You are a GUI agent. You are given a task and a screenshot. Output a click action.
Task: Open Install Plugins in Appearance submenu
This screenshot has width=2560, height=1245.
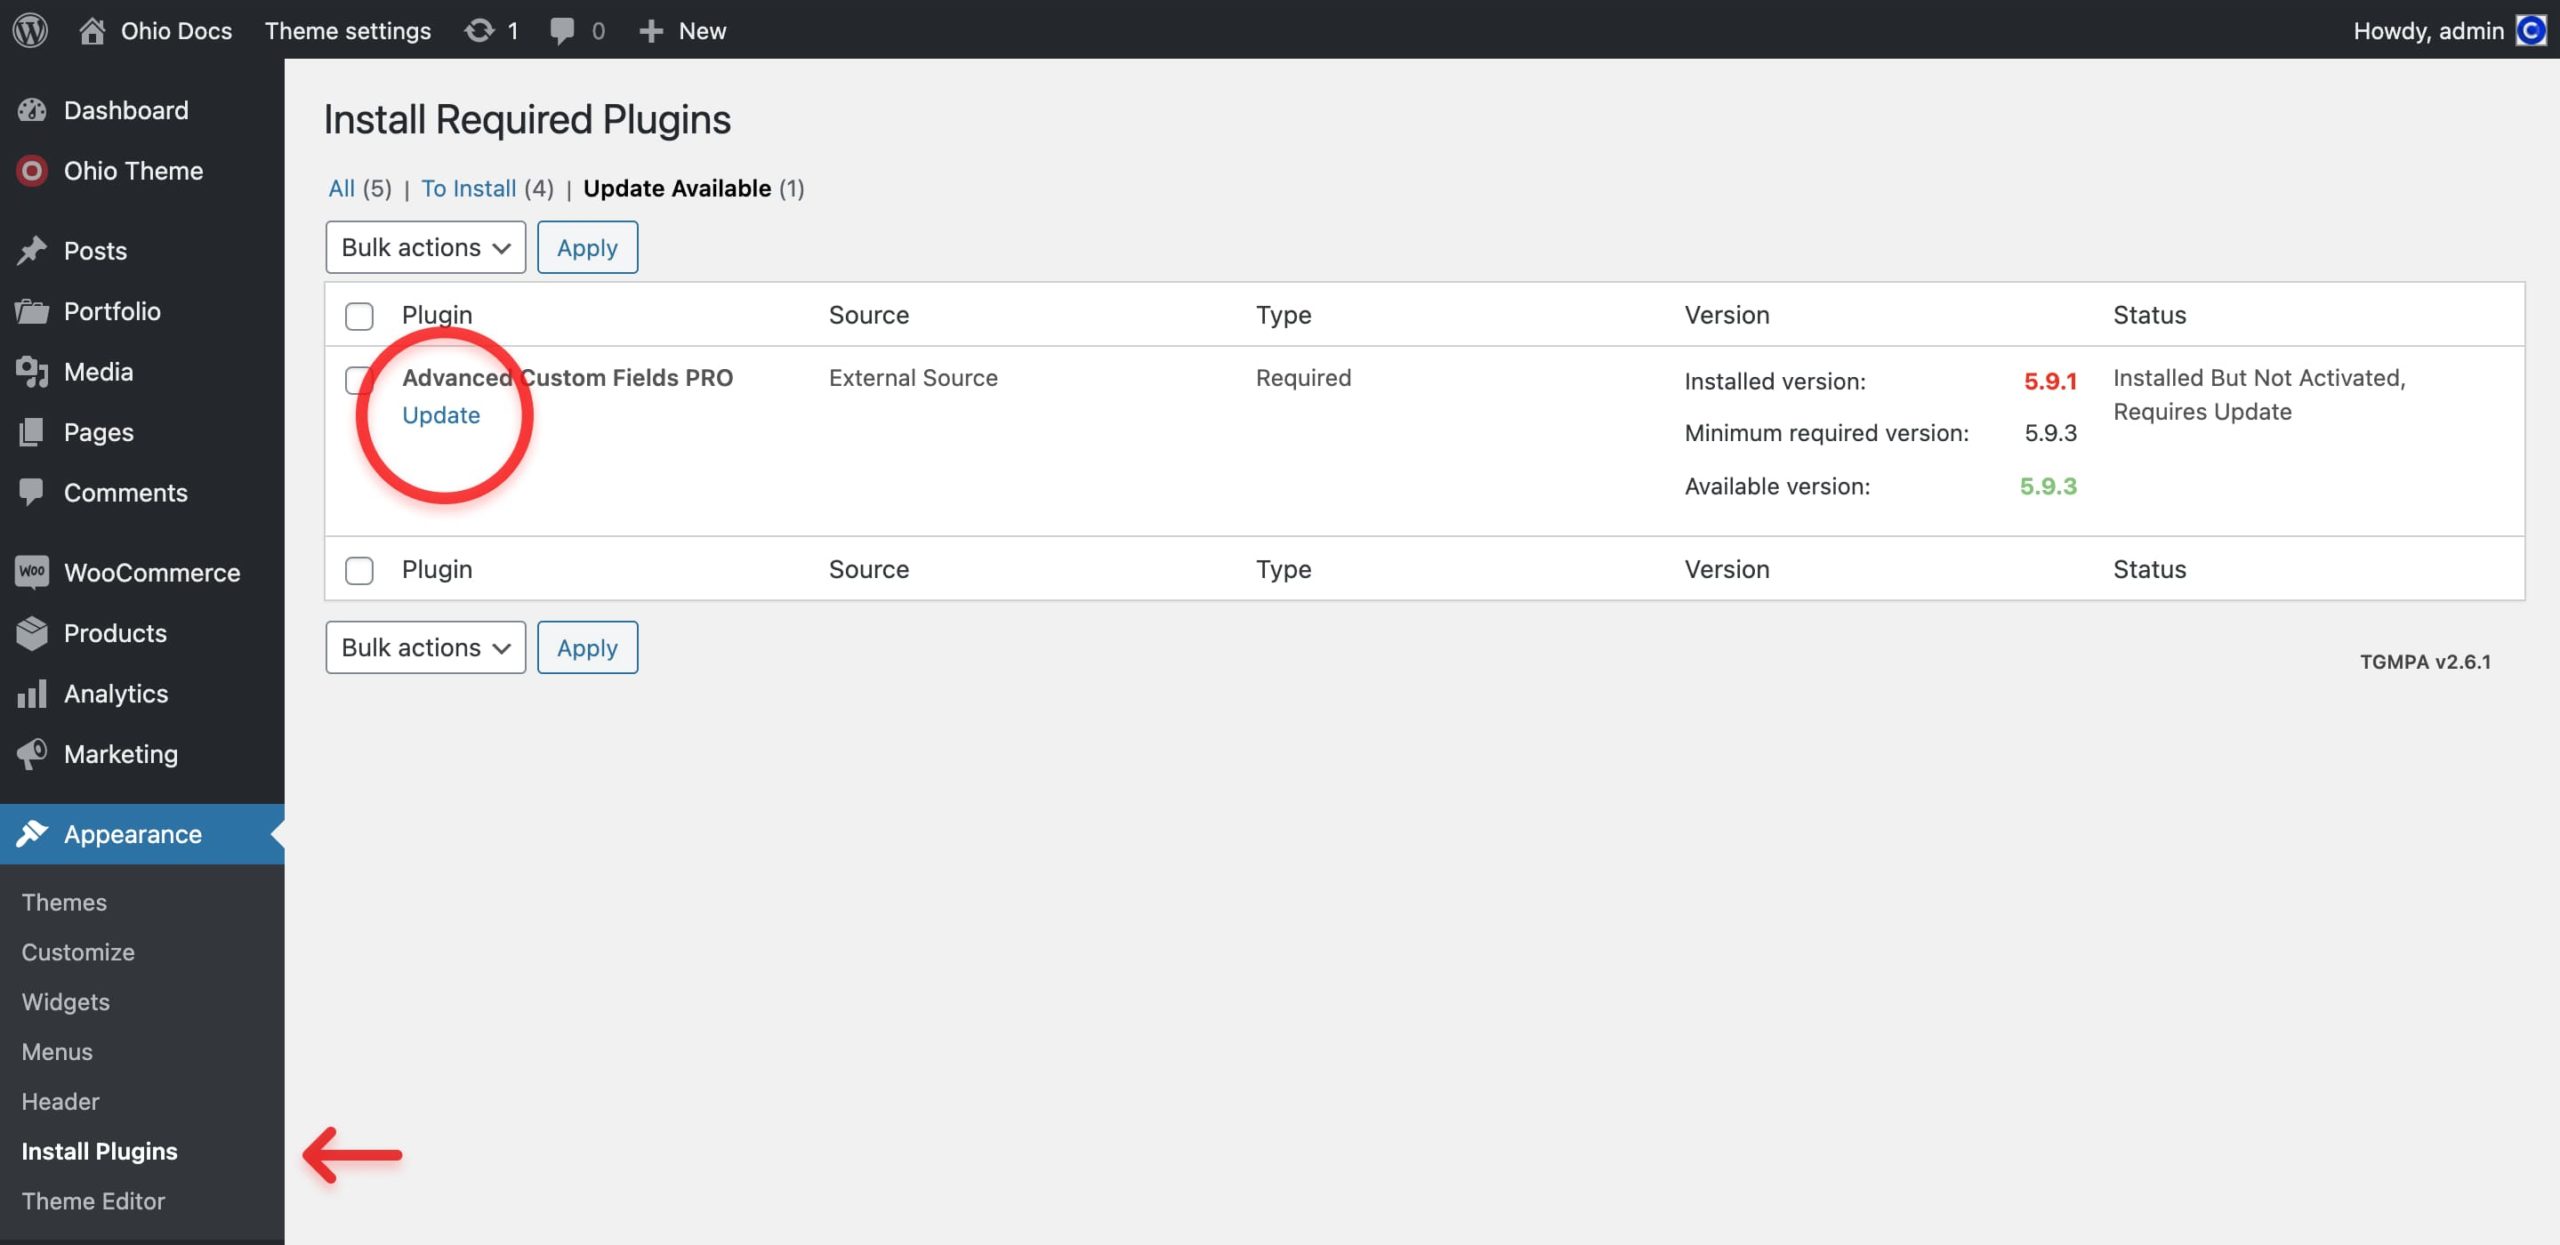coord(99,1151)
